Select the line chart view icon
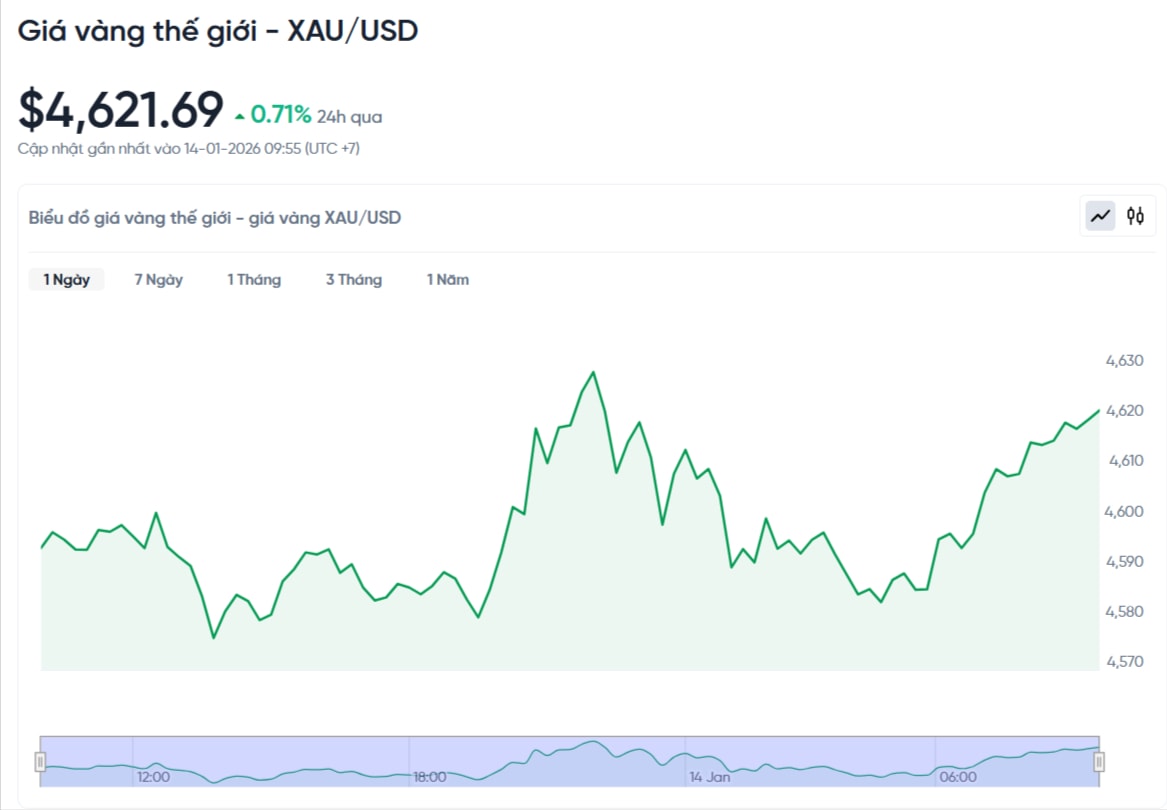1167x810 pixels. (x=1101, y=215)
